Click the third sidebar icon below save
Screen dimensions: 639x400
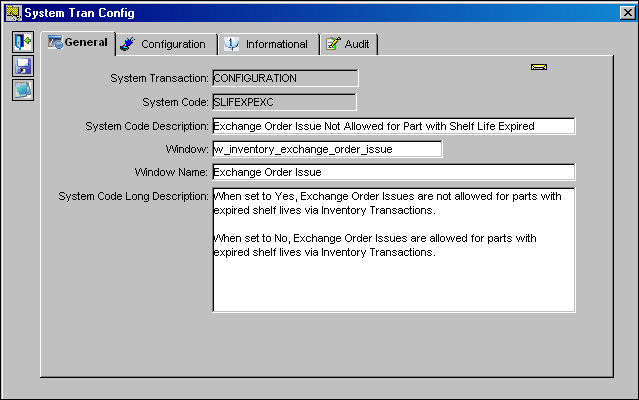tap(23, 90)
